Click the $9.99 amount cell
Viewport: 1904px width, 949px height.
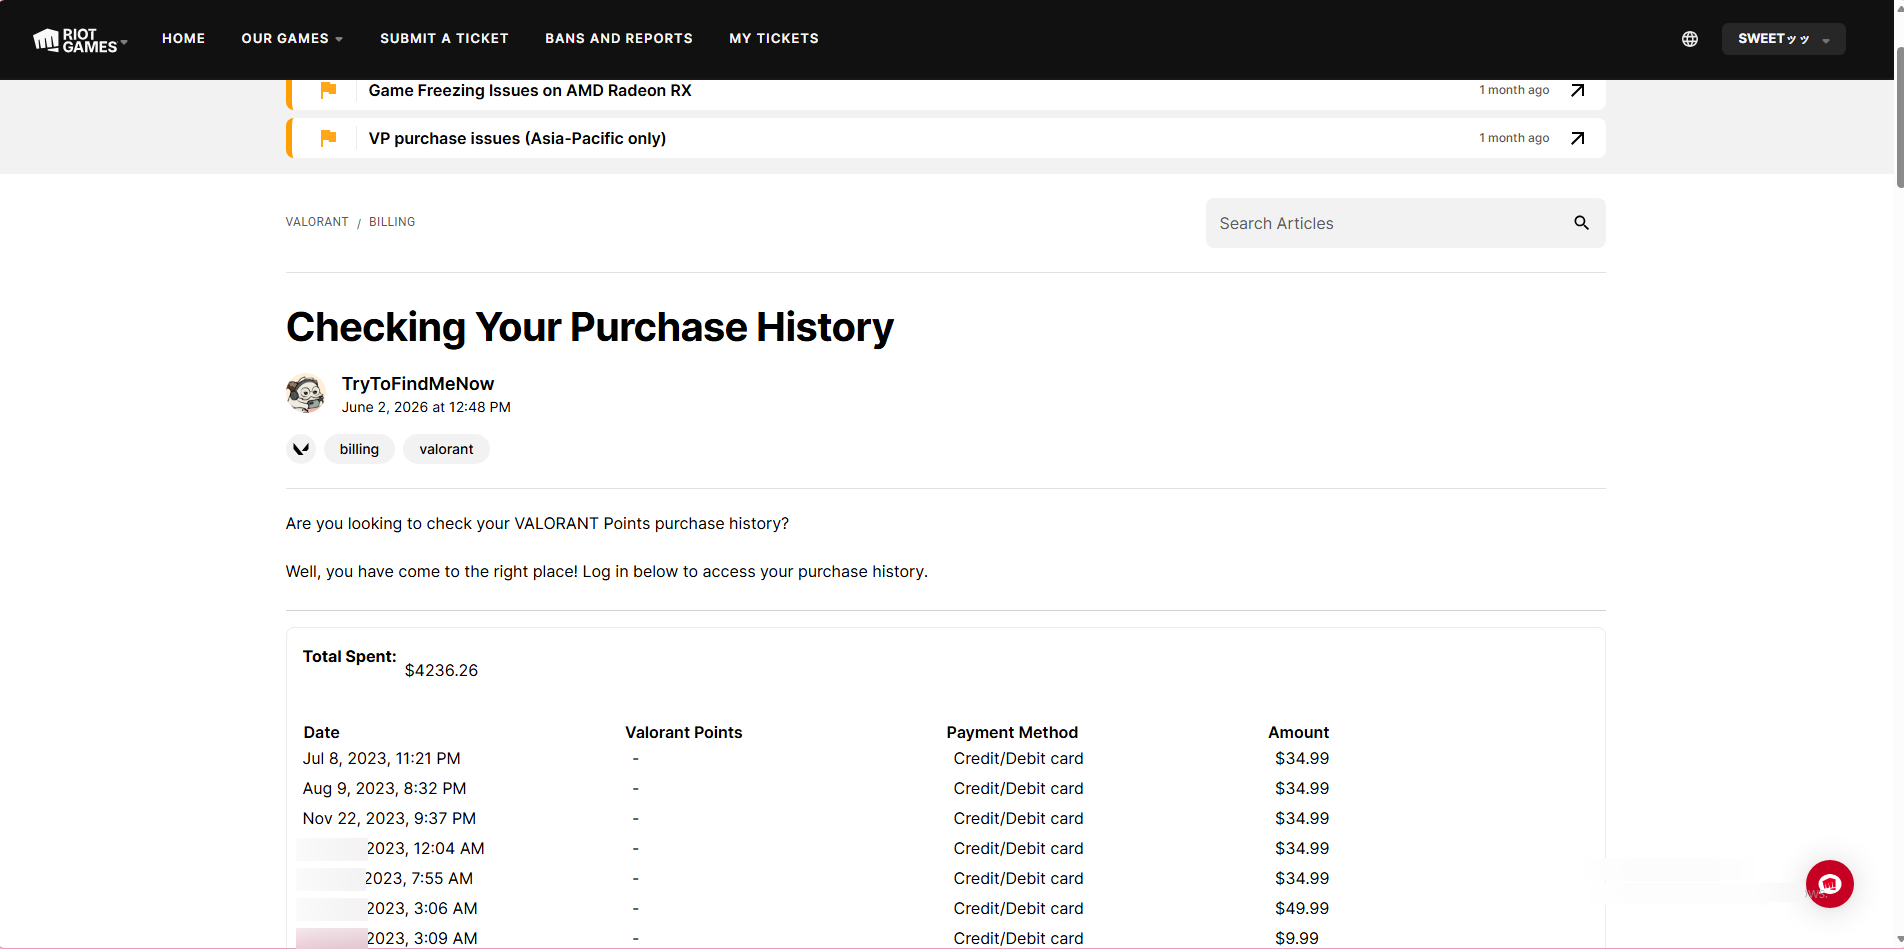click(1297, 938)
